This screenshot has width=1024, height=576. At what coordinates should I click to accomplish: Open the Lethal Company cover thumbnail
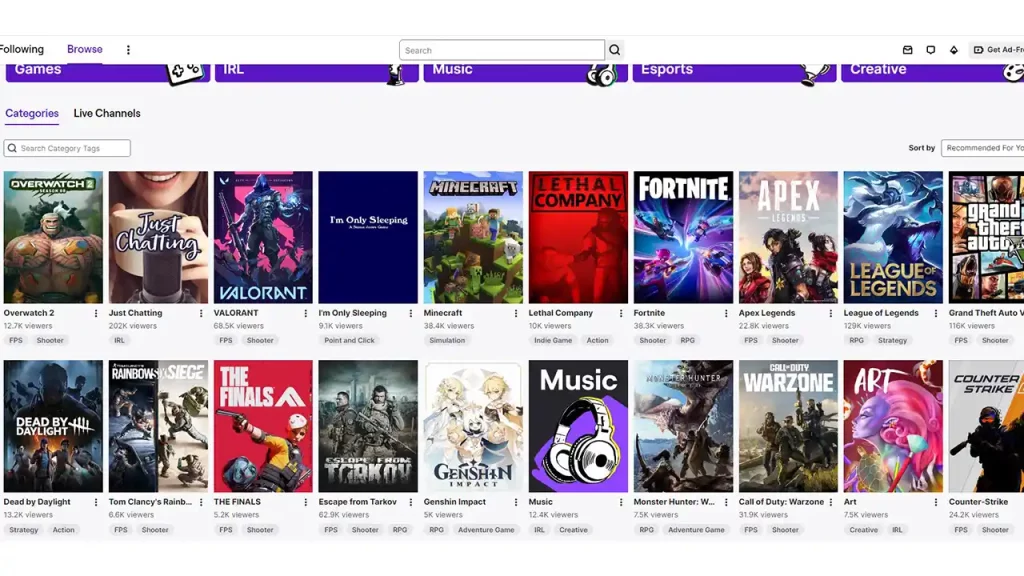(578, 237)
